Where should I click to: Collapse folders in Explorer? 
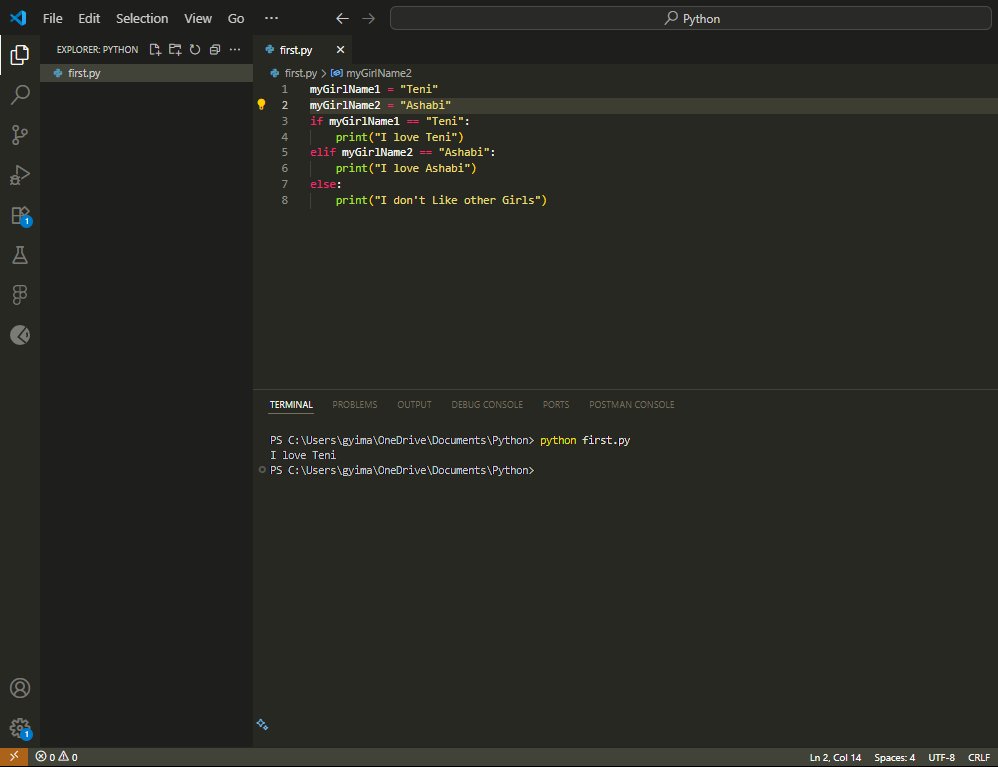click(214, 50)
